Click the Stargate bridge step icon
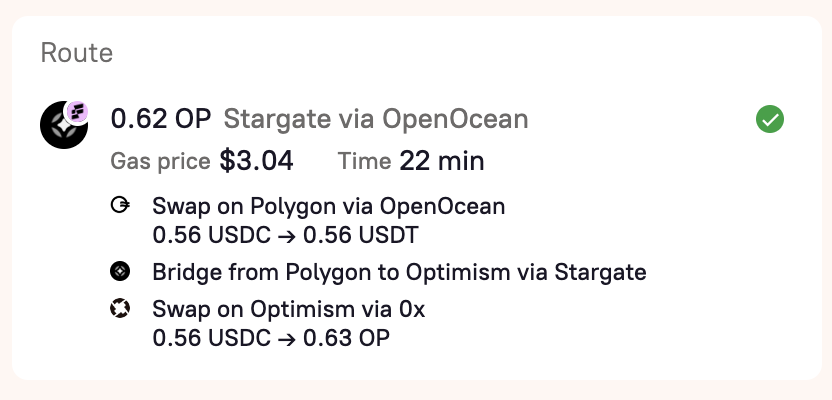 pyautogui.click(x=120, y=272)
